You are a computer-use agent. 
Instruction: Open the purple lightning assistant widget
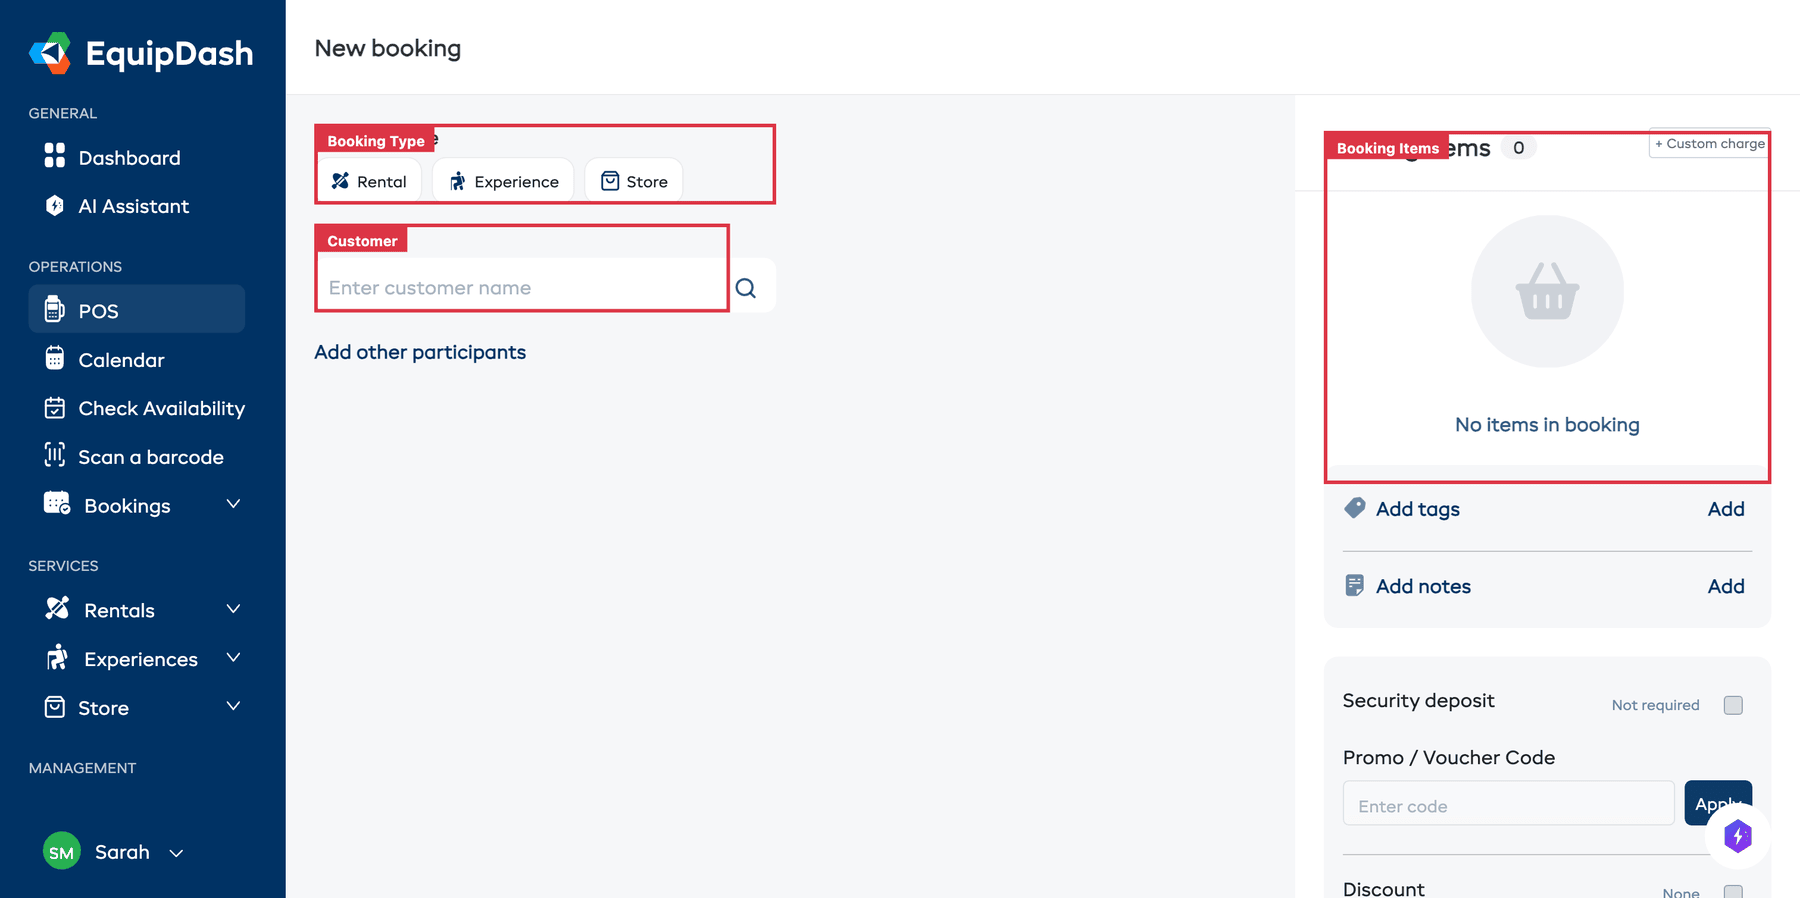(x=1737, y=836)
